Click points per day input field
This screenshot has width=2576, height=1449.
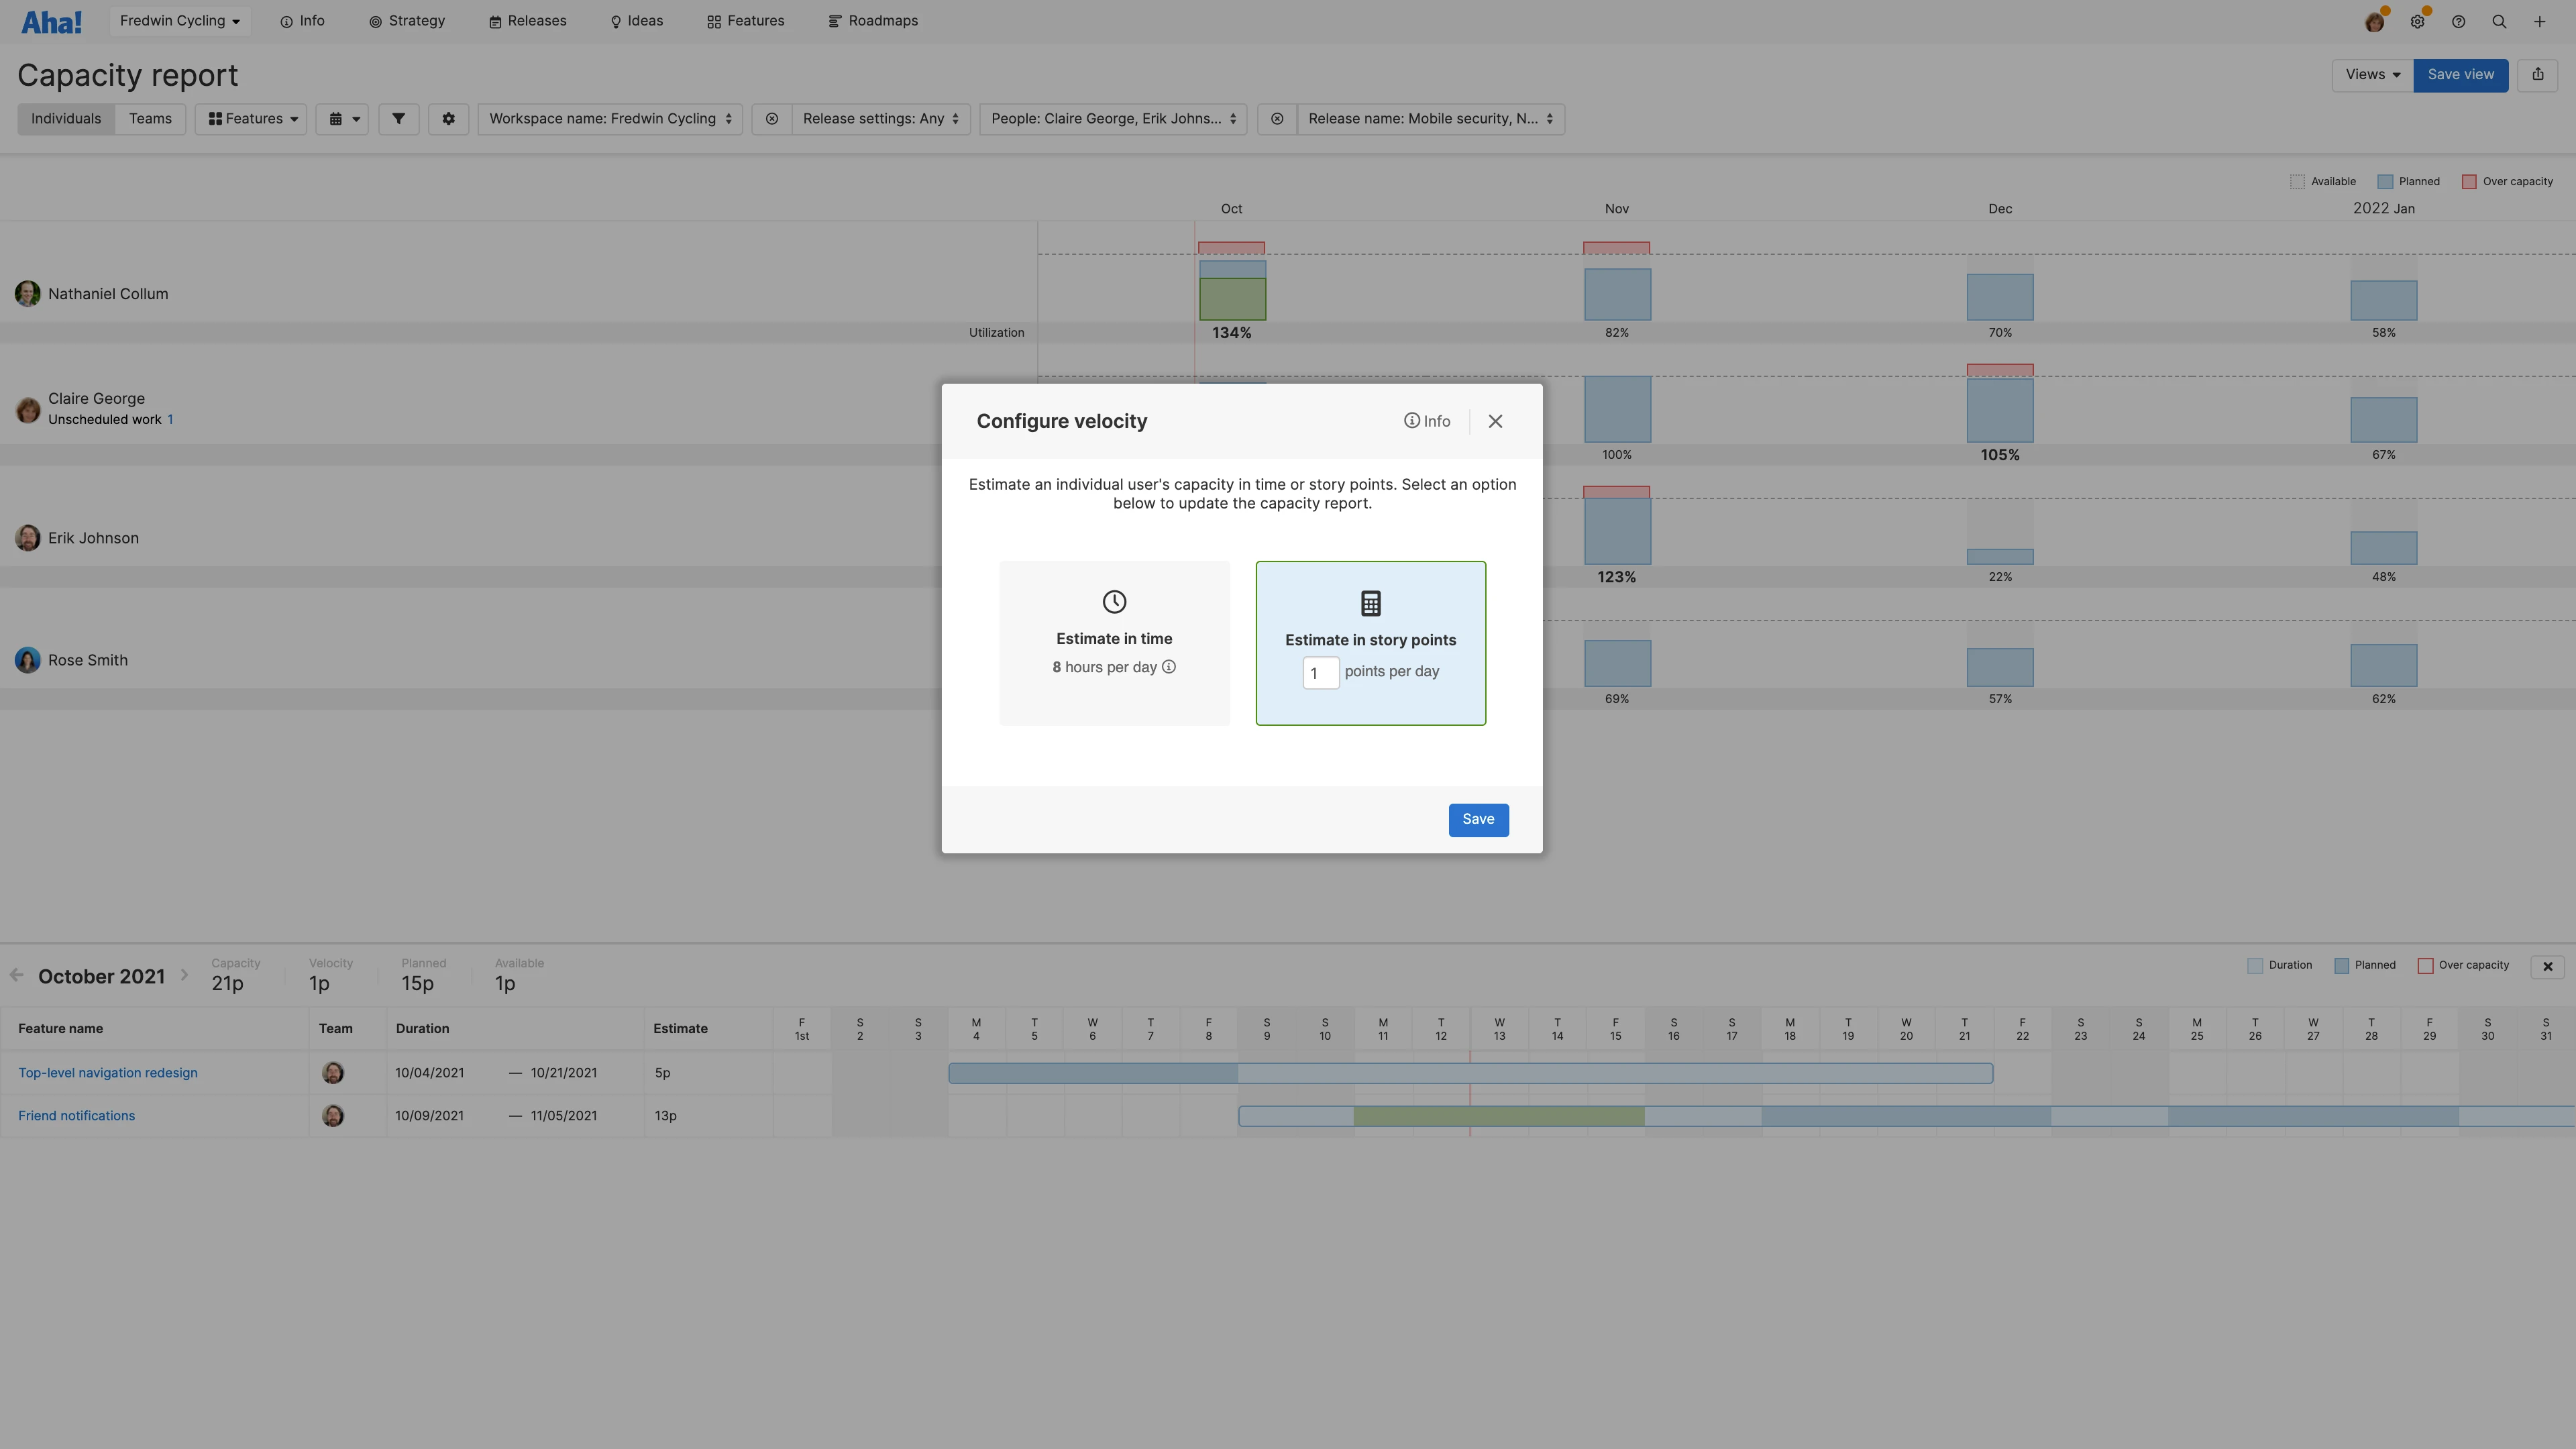1320,673
